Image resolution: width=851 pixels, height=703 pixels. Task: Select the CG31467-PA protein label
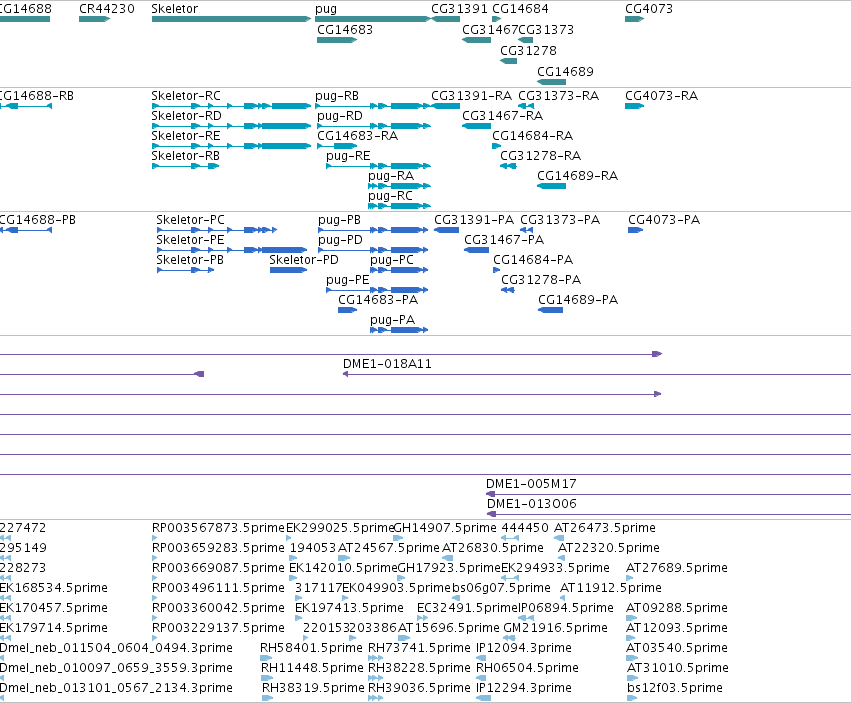[504, 240]
